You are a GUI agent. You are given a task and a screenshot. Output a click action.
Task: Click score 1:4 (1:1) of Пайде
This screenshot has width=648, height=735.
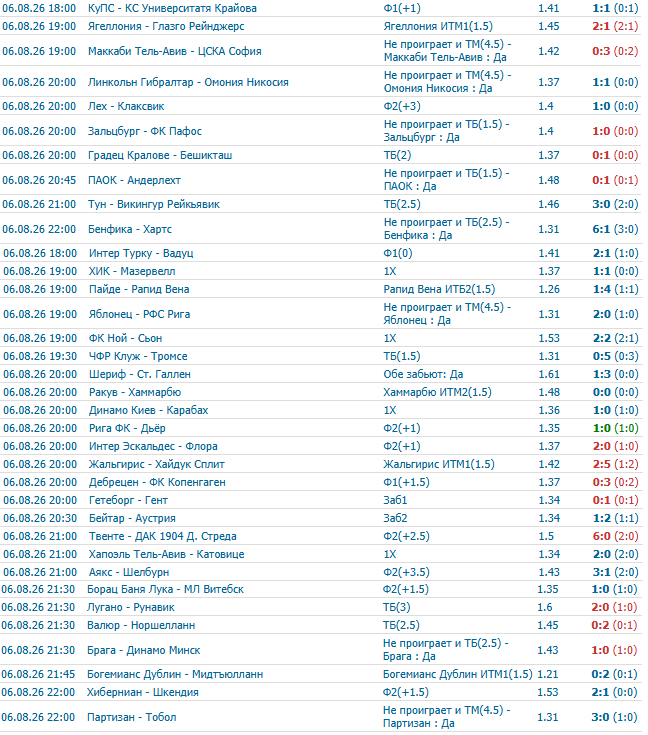[x=615, y=289]
